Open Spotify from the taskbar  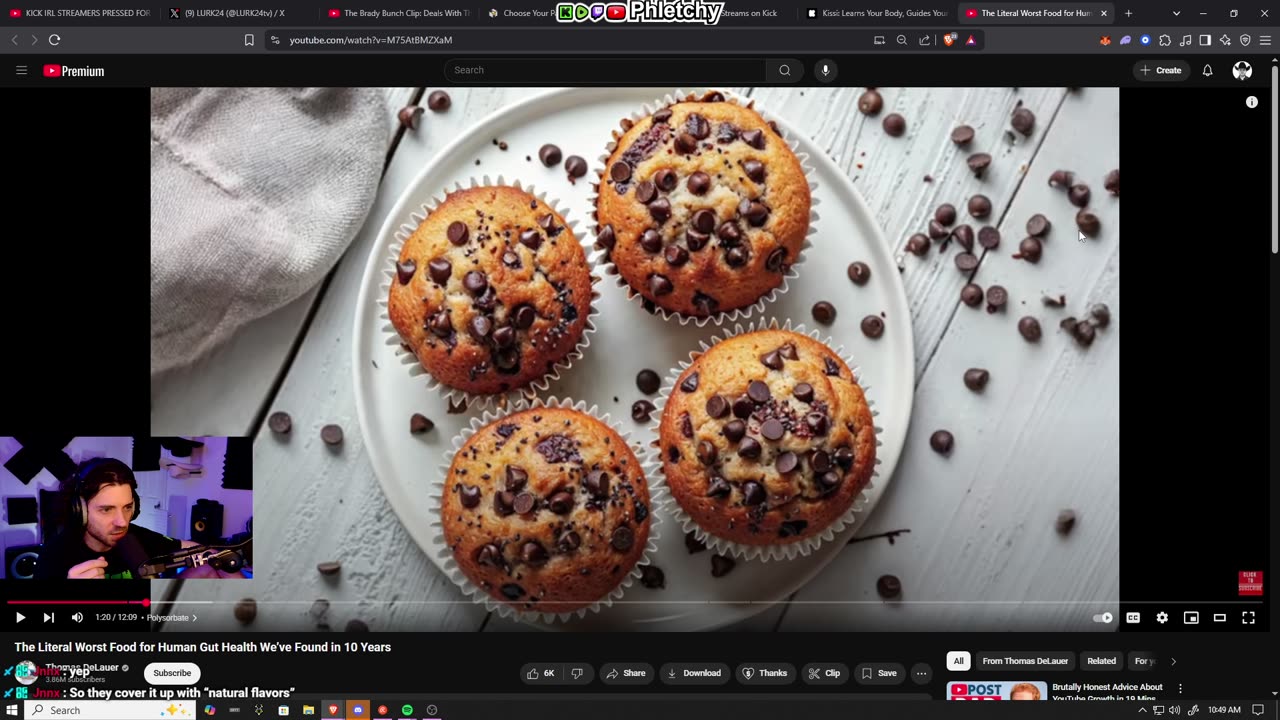coord(407,710)
